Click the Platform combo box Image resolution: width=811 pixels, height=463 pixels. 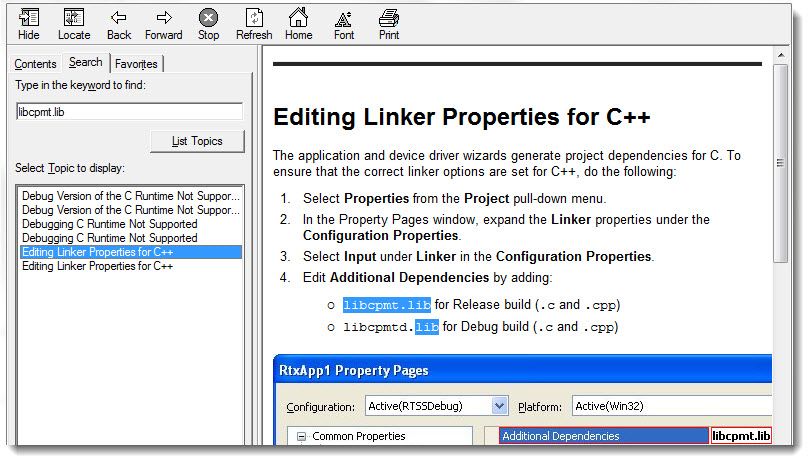click(x=670, y=406)
